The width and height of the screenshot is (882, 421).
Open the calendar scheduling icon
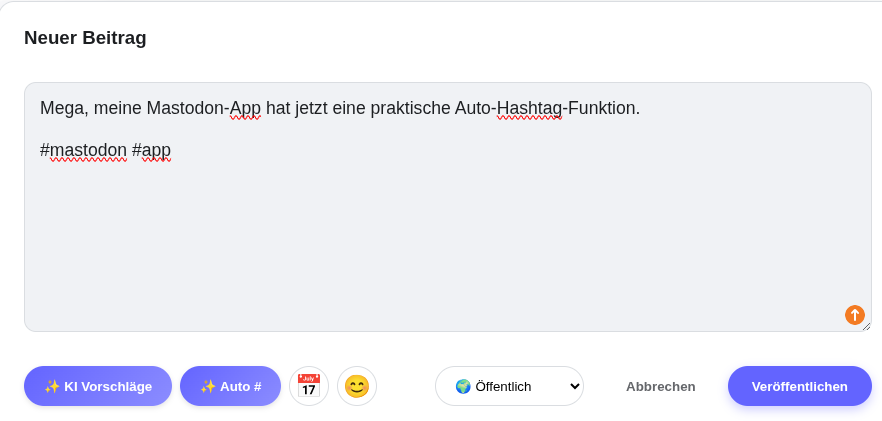click(309, 386)
